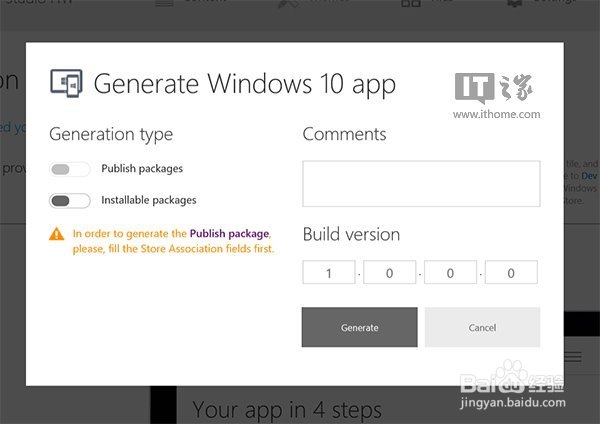Screen dimensions: 600x424
Task: Click the Your app in 4 steps heading
Action: pos(287,410)
